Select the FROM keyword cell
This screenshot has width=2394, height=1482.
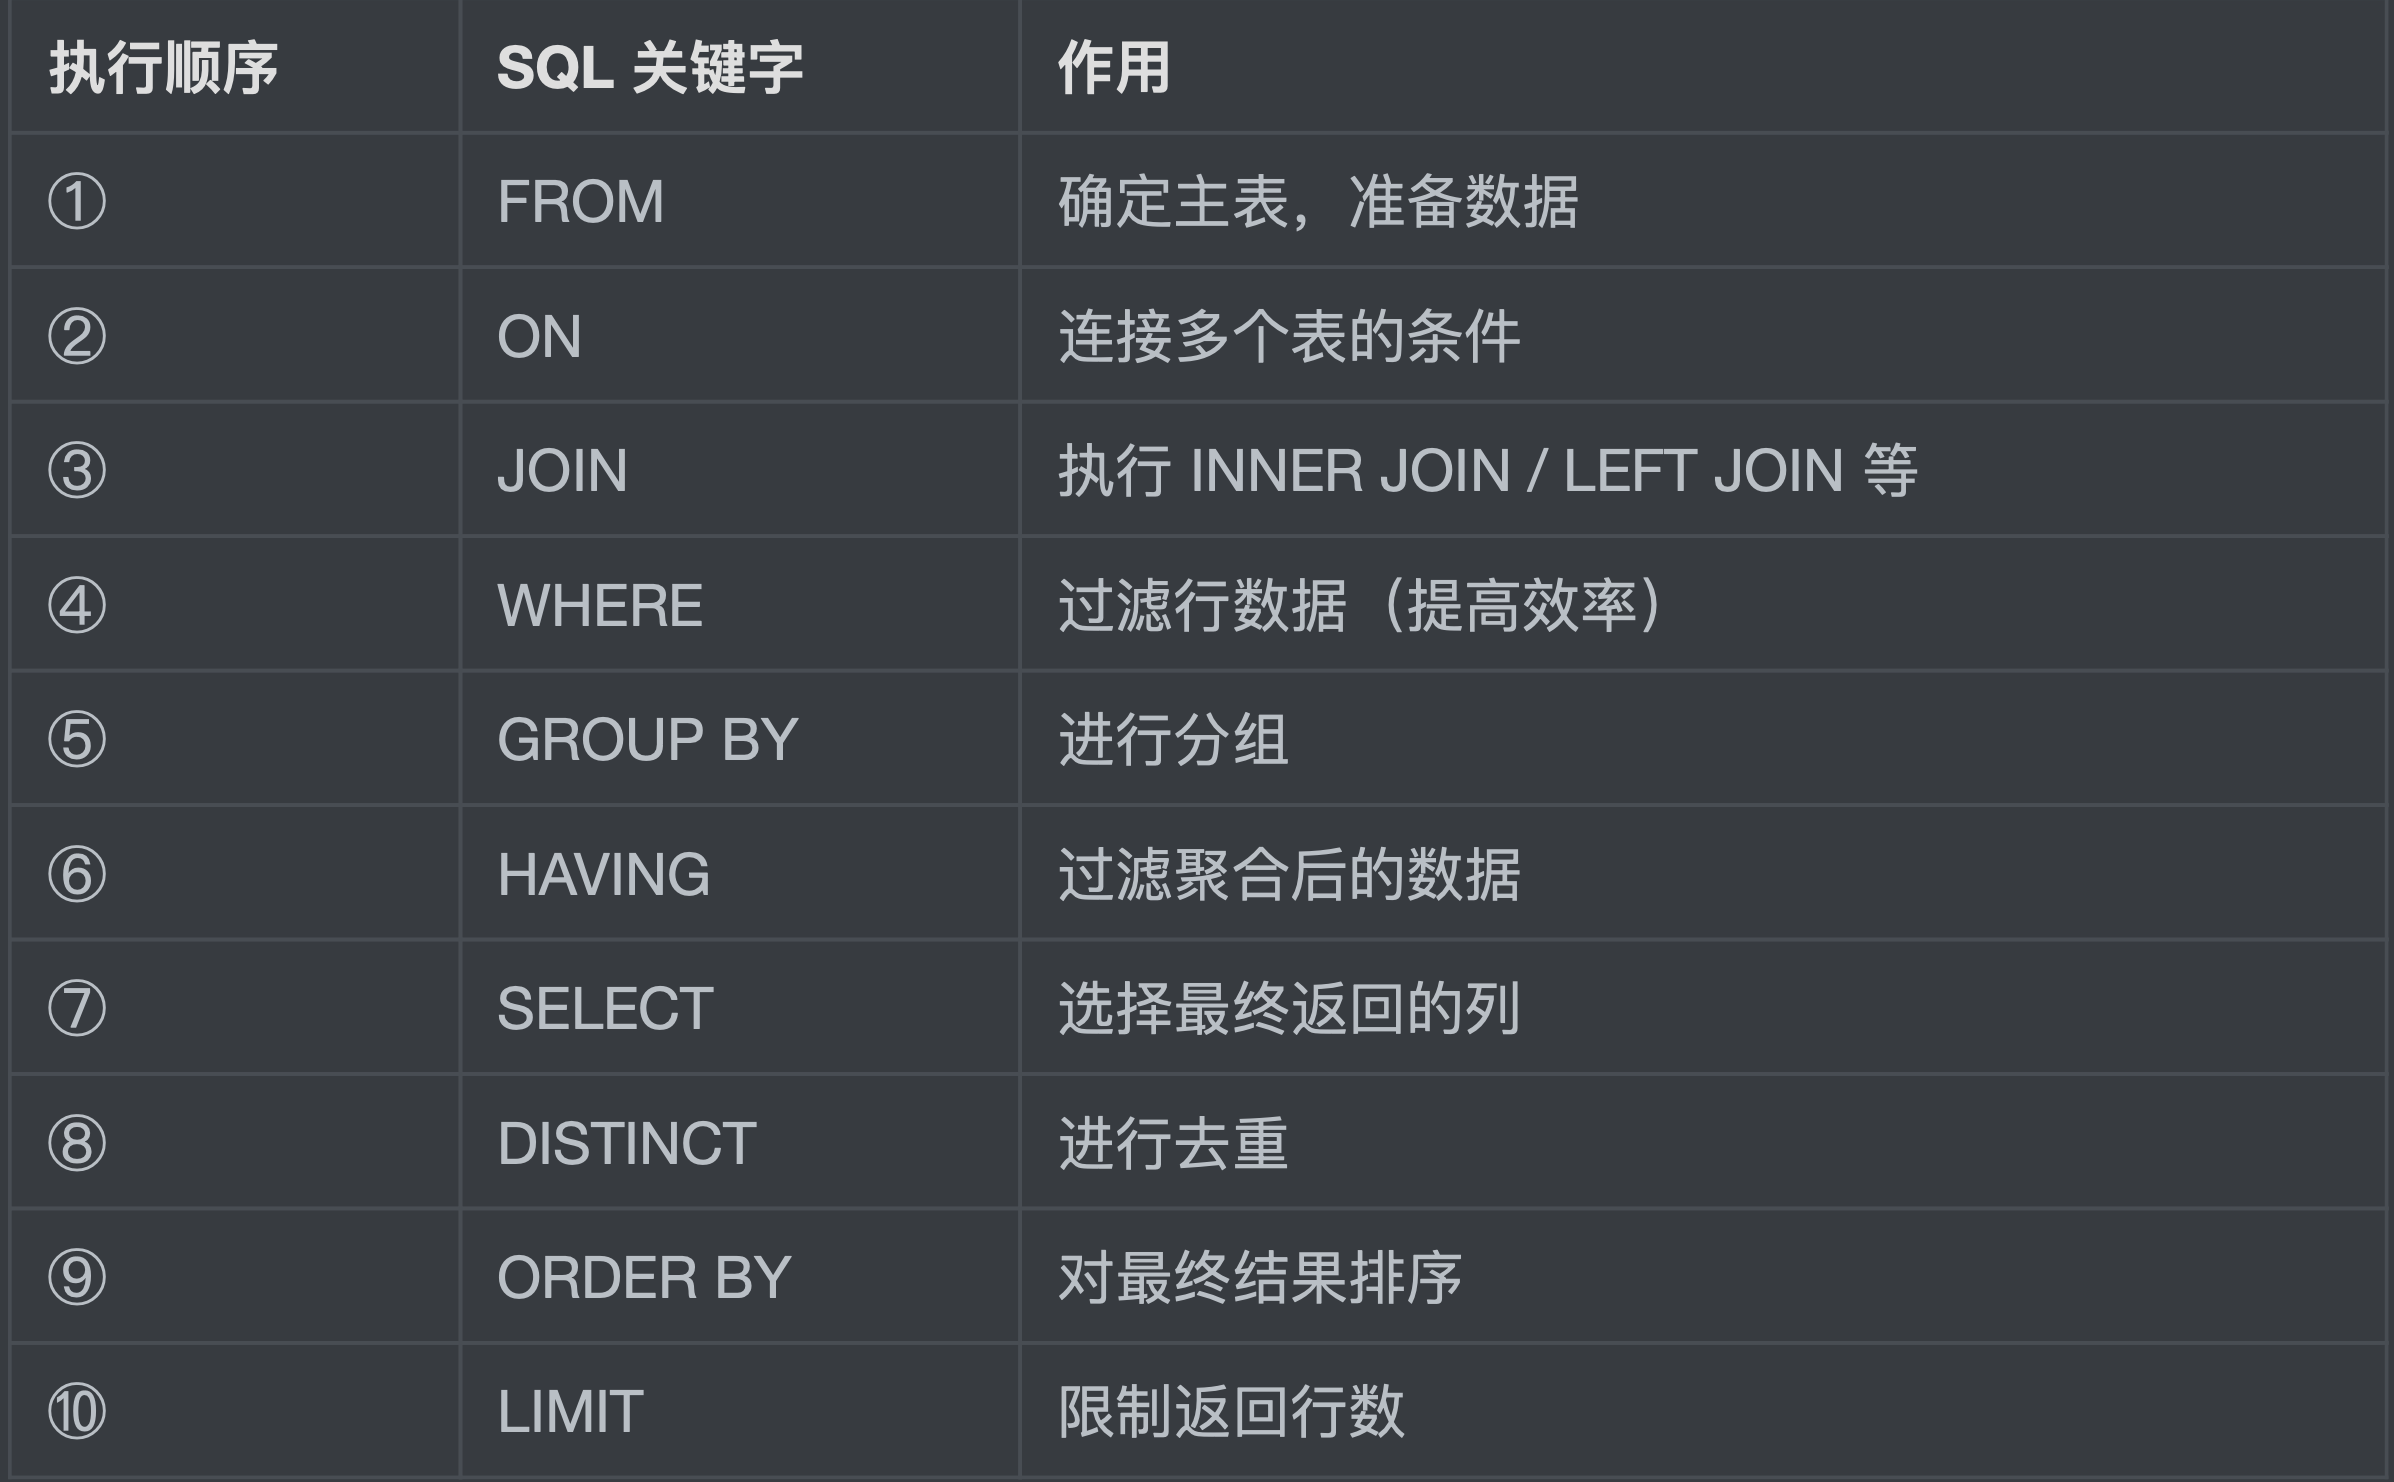[580, 201]
